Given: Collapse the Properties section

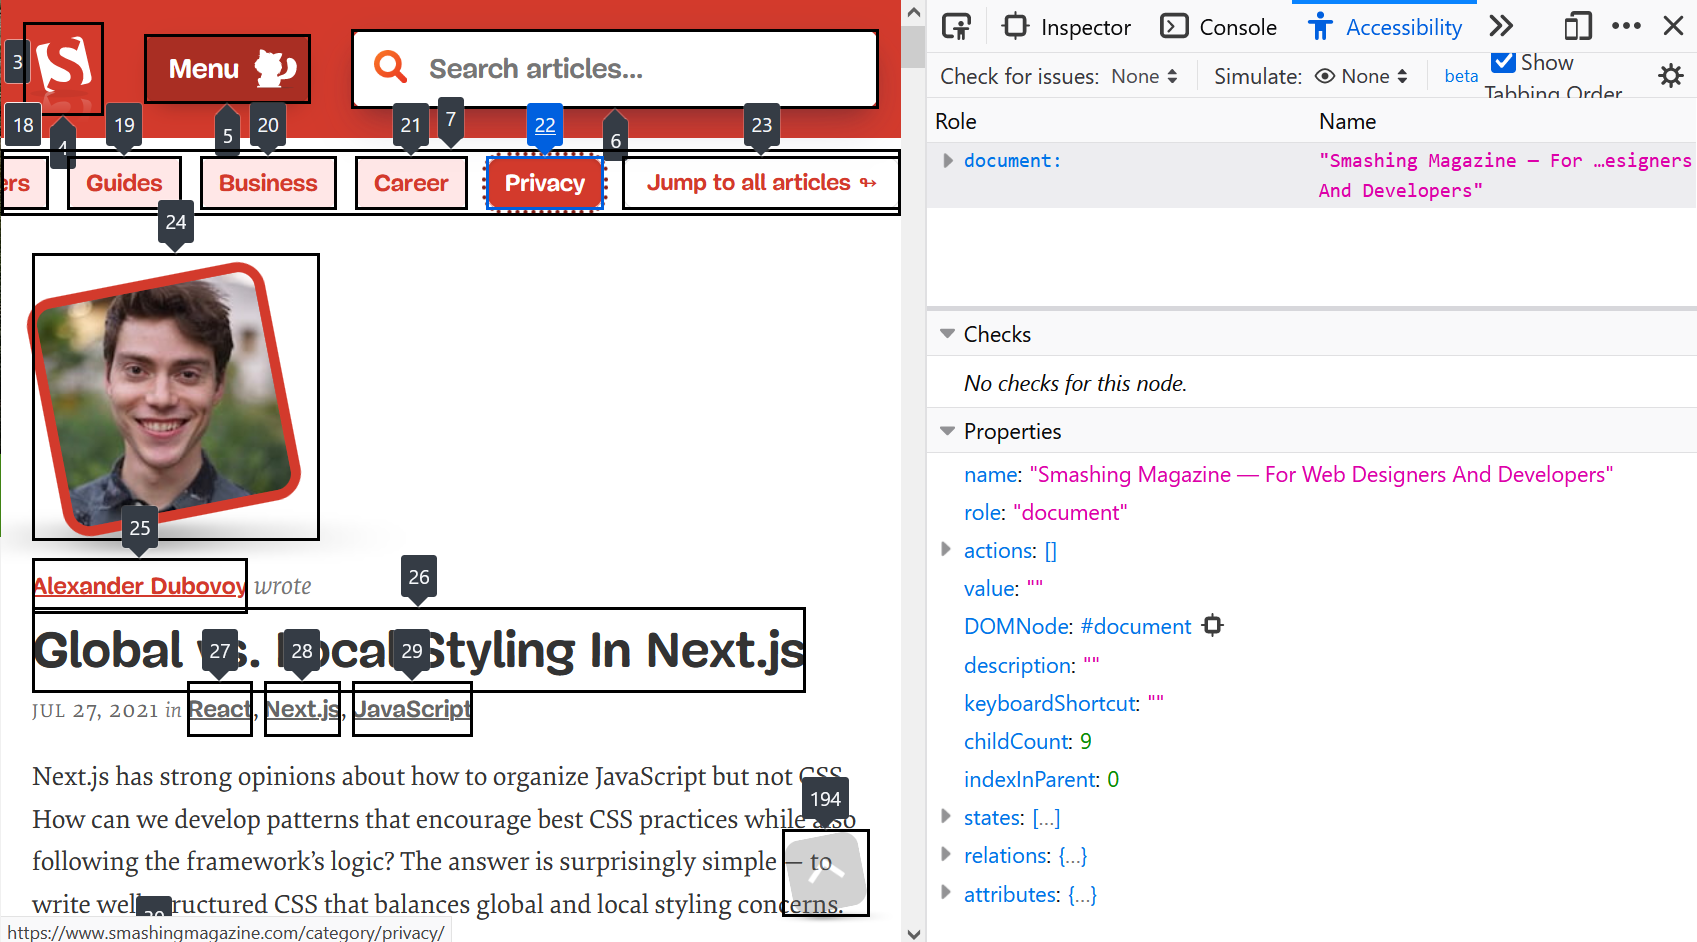Looking at the screenshot, I should [947, 430].
